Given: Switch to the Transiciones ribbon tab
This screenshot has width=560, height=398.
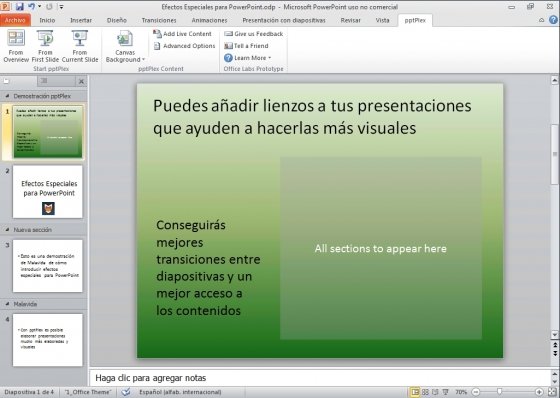Looking at the screenshot, I should [x=159, y=20].
